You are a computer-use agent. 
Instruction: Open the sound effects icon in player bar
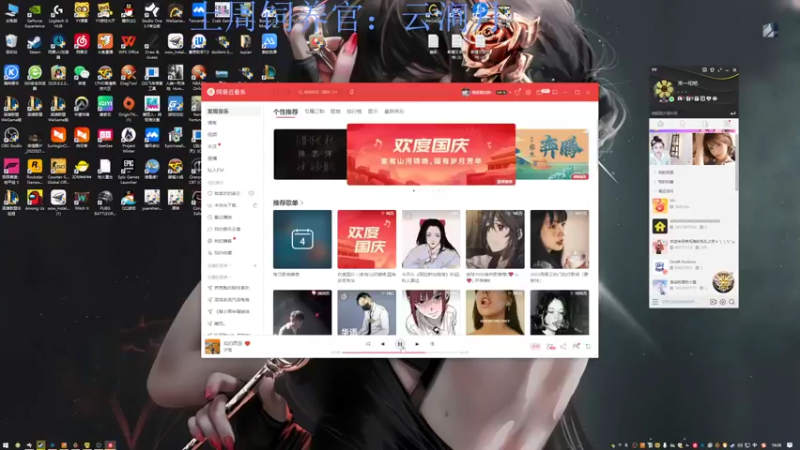(551, 346)
